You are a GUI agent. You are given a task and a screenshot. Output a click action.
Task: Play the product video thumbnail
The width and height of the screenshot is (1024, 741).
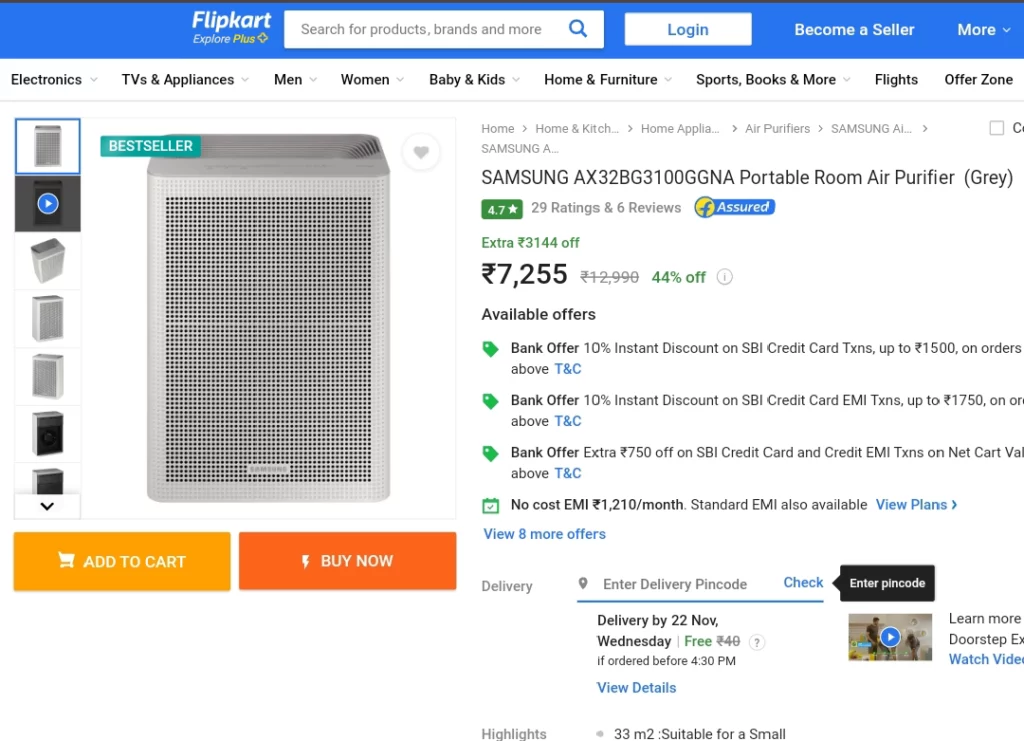tap(48, 204)
